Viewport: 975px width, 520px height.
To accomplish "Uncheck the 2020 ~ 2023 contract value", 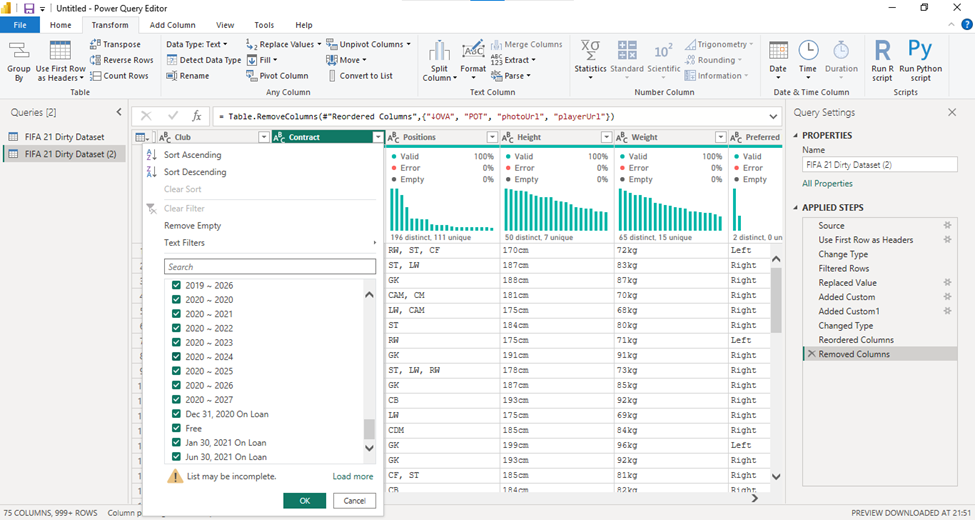I will tap(176, 342).
